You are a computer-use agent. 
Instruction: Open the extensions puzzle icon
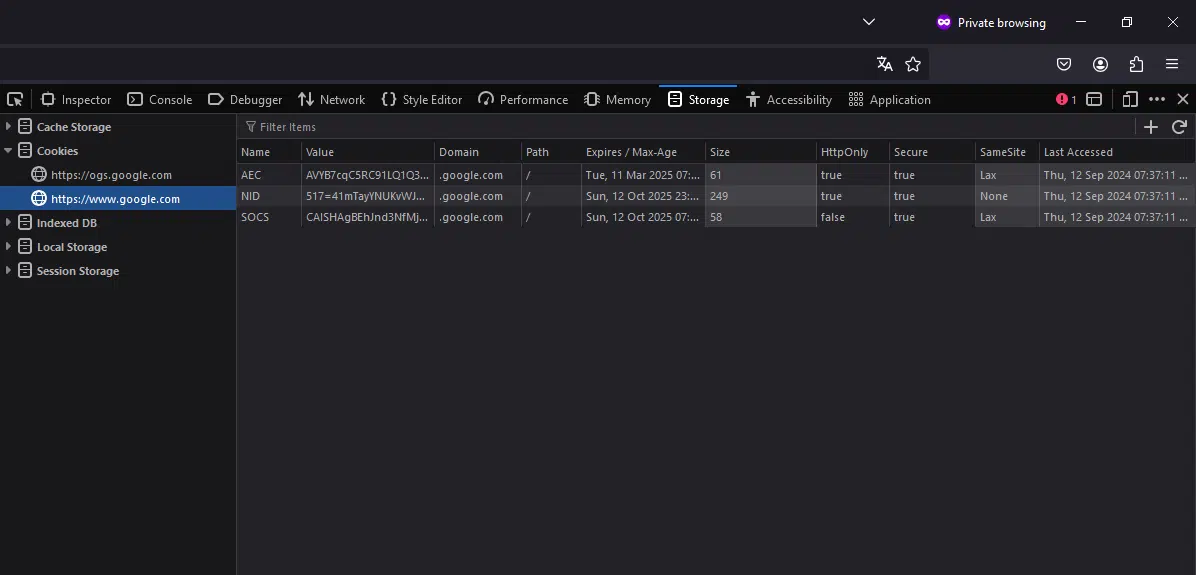coord(1136,64)
